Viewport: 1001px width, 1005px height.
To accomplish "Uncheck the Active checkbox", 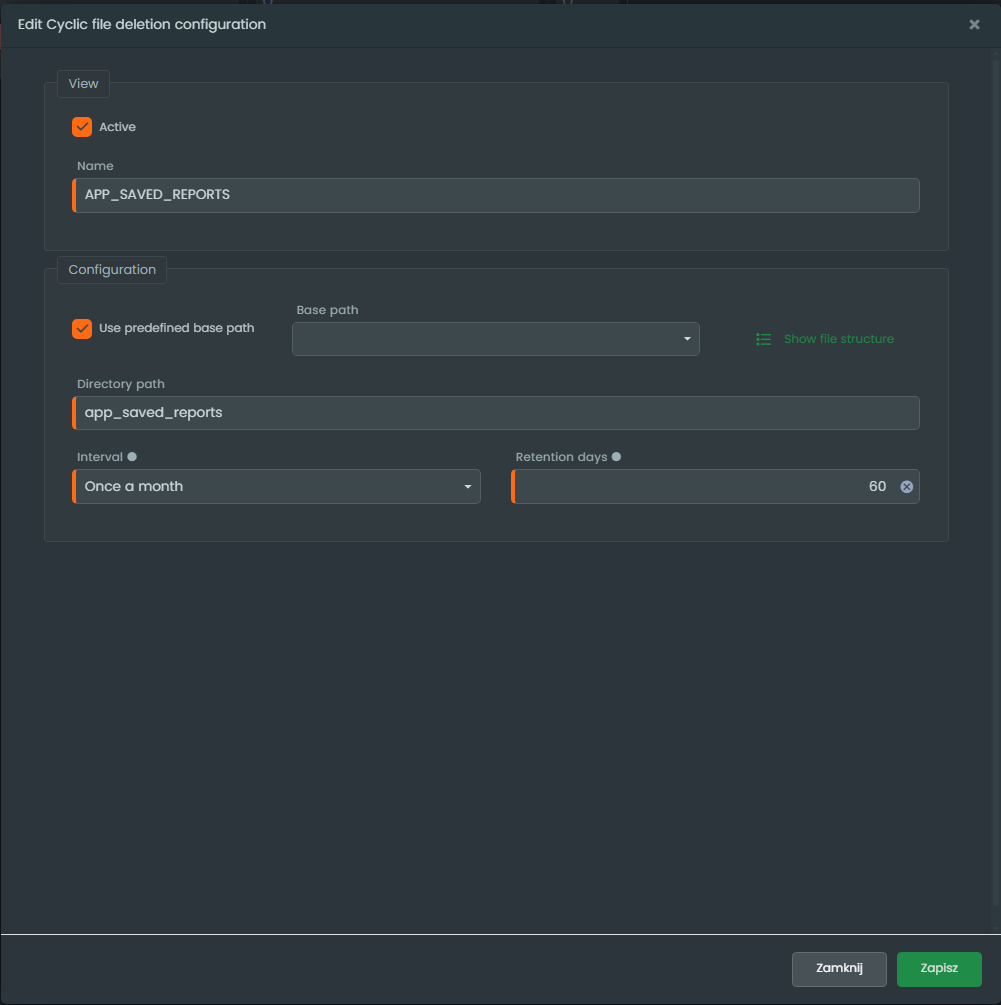I will pyautogui.click(x=82, y=127).
